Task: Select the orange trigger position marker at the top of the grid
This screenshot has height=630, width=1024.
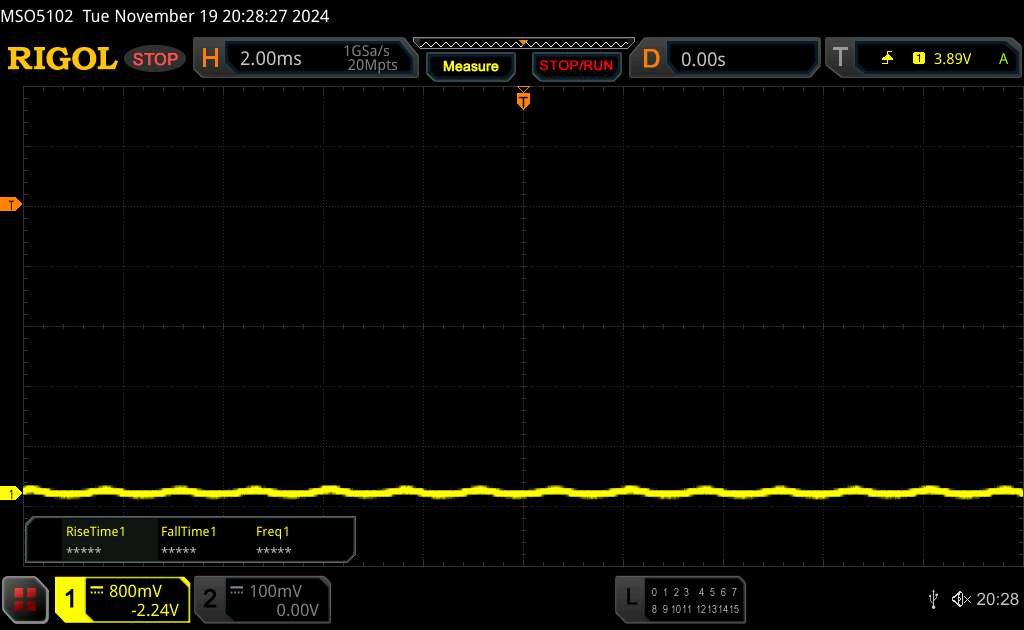Action: click(523, 99)
